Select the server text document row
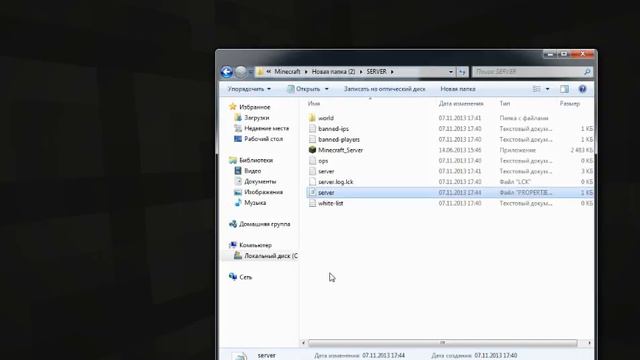Viewport: 640px width, 360px height. [x=450, y=171]
